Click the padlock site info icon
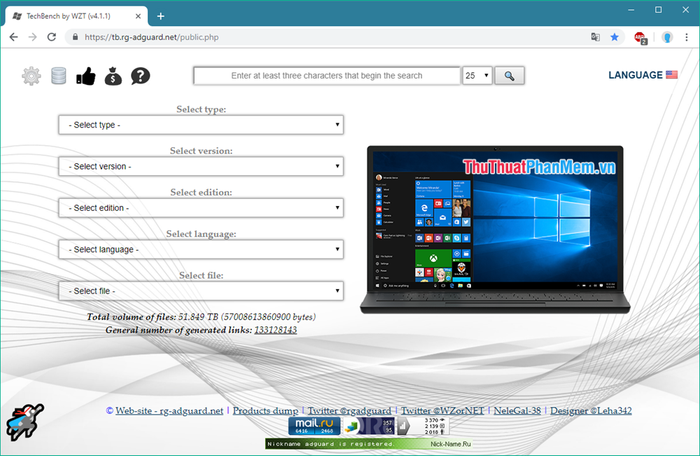The width and height of the screenshot is (700, 456). click(75, 37)
